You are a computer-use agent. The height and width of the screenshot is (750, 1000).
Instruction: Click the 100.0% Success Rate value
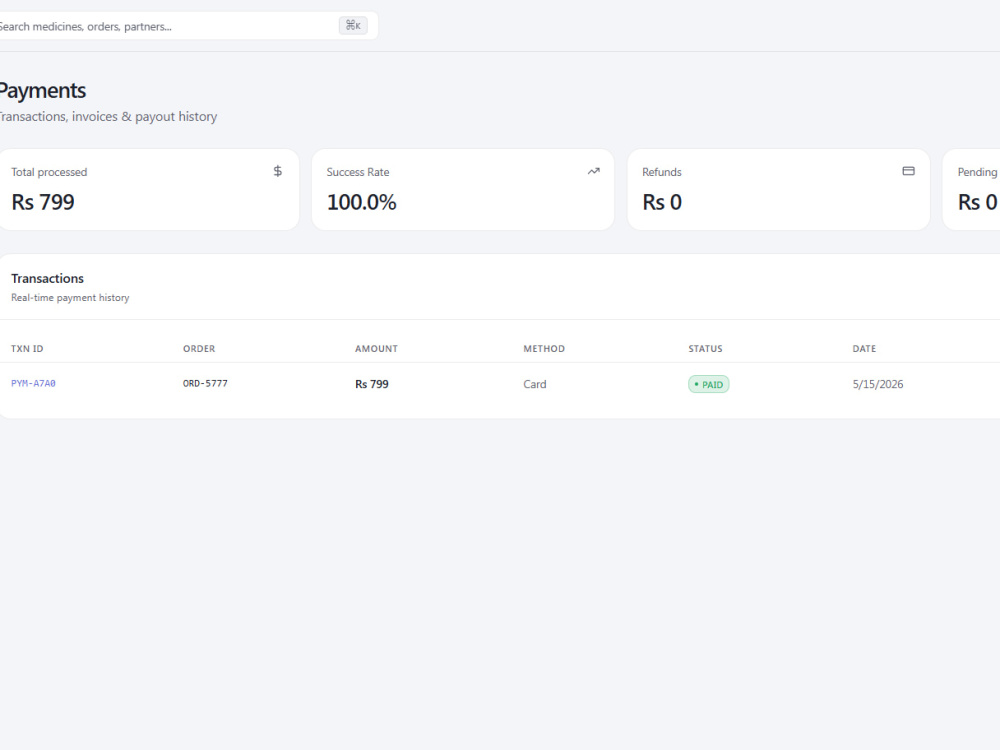click(x=362, y=202)
